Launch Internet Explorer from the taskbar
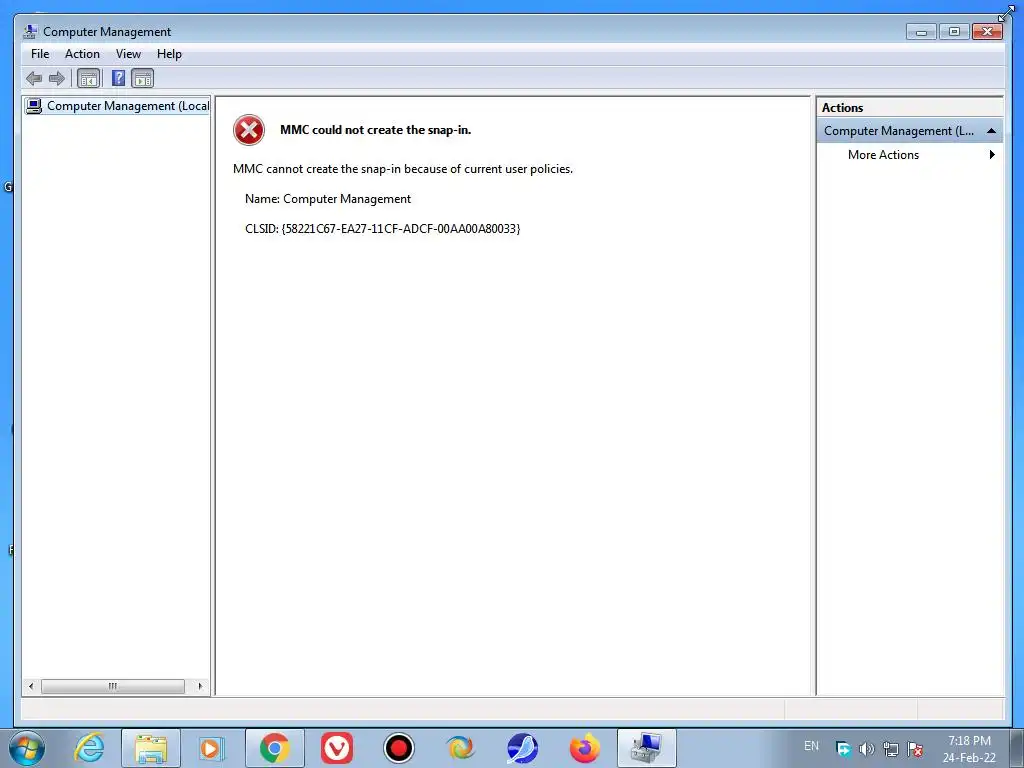Image resolution: width=1024 pixels, height=768 pixels. point(89,748)
